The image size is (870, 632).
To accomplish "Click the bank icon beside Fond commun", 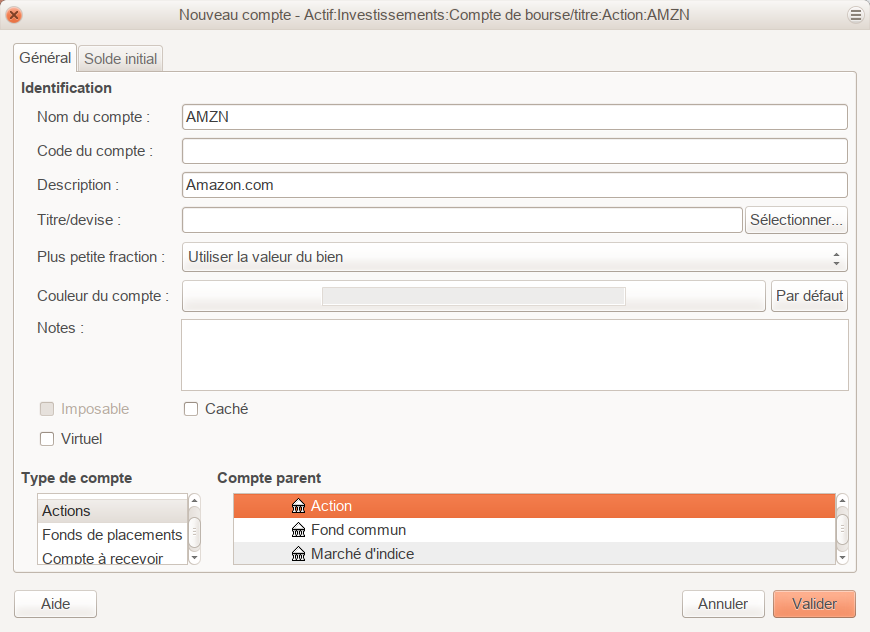I will (298, 530).
